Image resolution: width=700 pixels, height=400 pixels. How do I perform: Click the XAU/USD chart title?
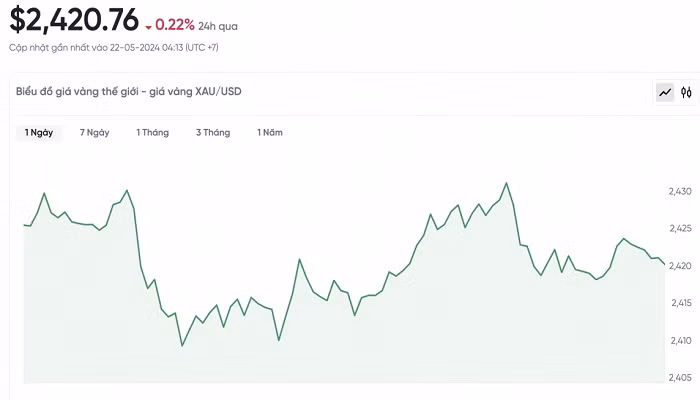click(129, 91)
